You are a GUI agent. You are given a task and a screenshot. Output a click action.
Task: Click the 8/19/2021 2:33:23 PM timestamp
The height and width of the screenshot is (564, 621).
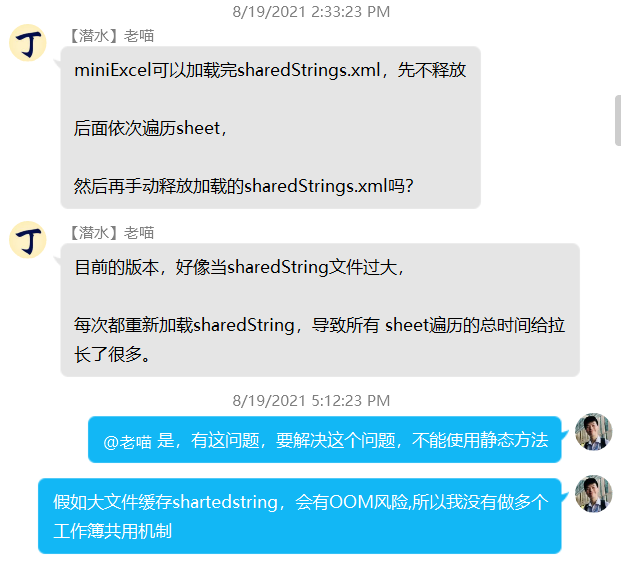pos(311,12)
